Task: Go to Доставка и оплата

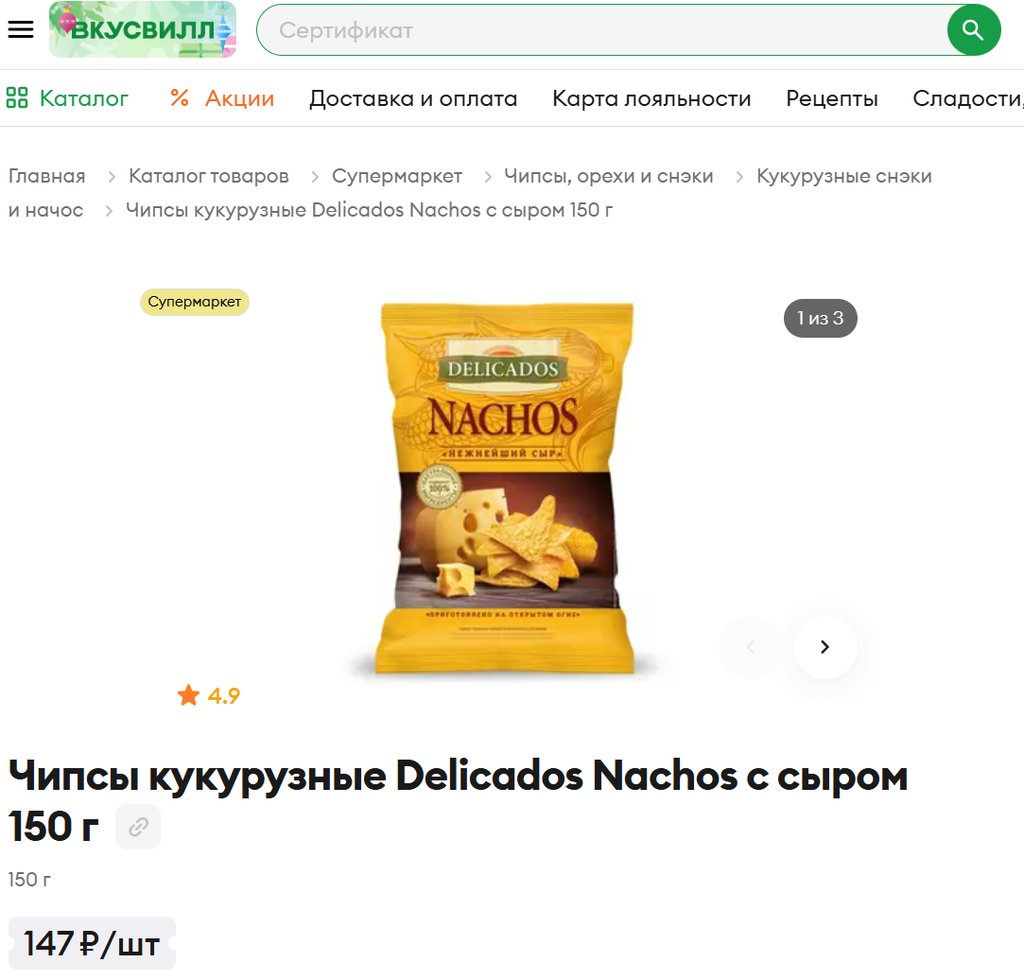Action: (413, 98)
